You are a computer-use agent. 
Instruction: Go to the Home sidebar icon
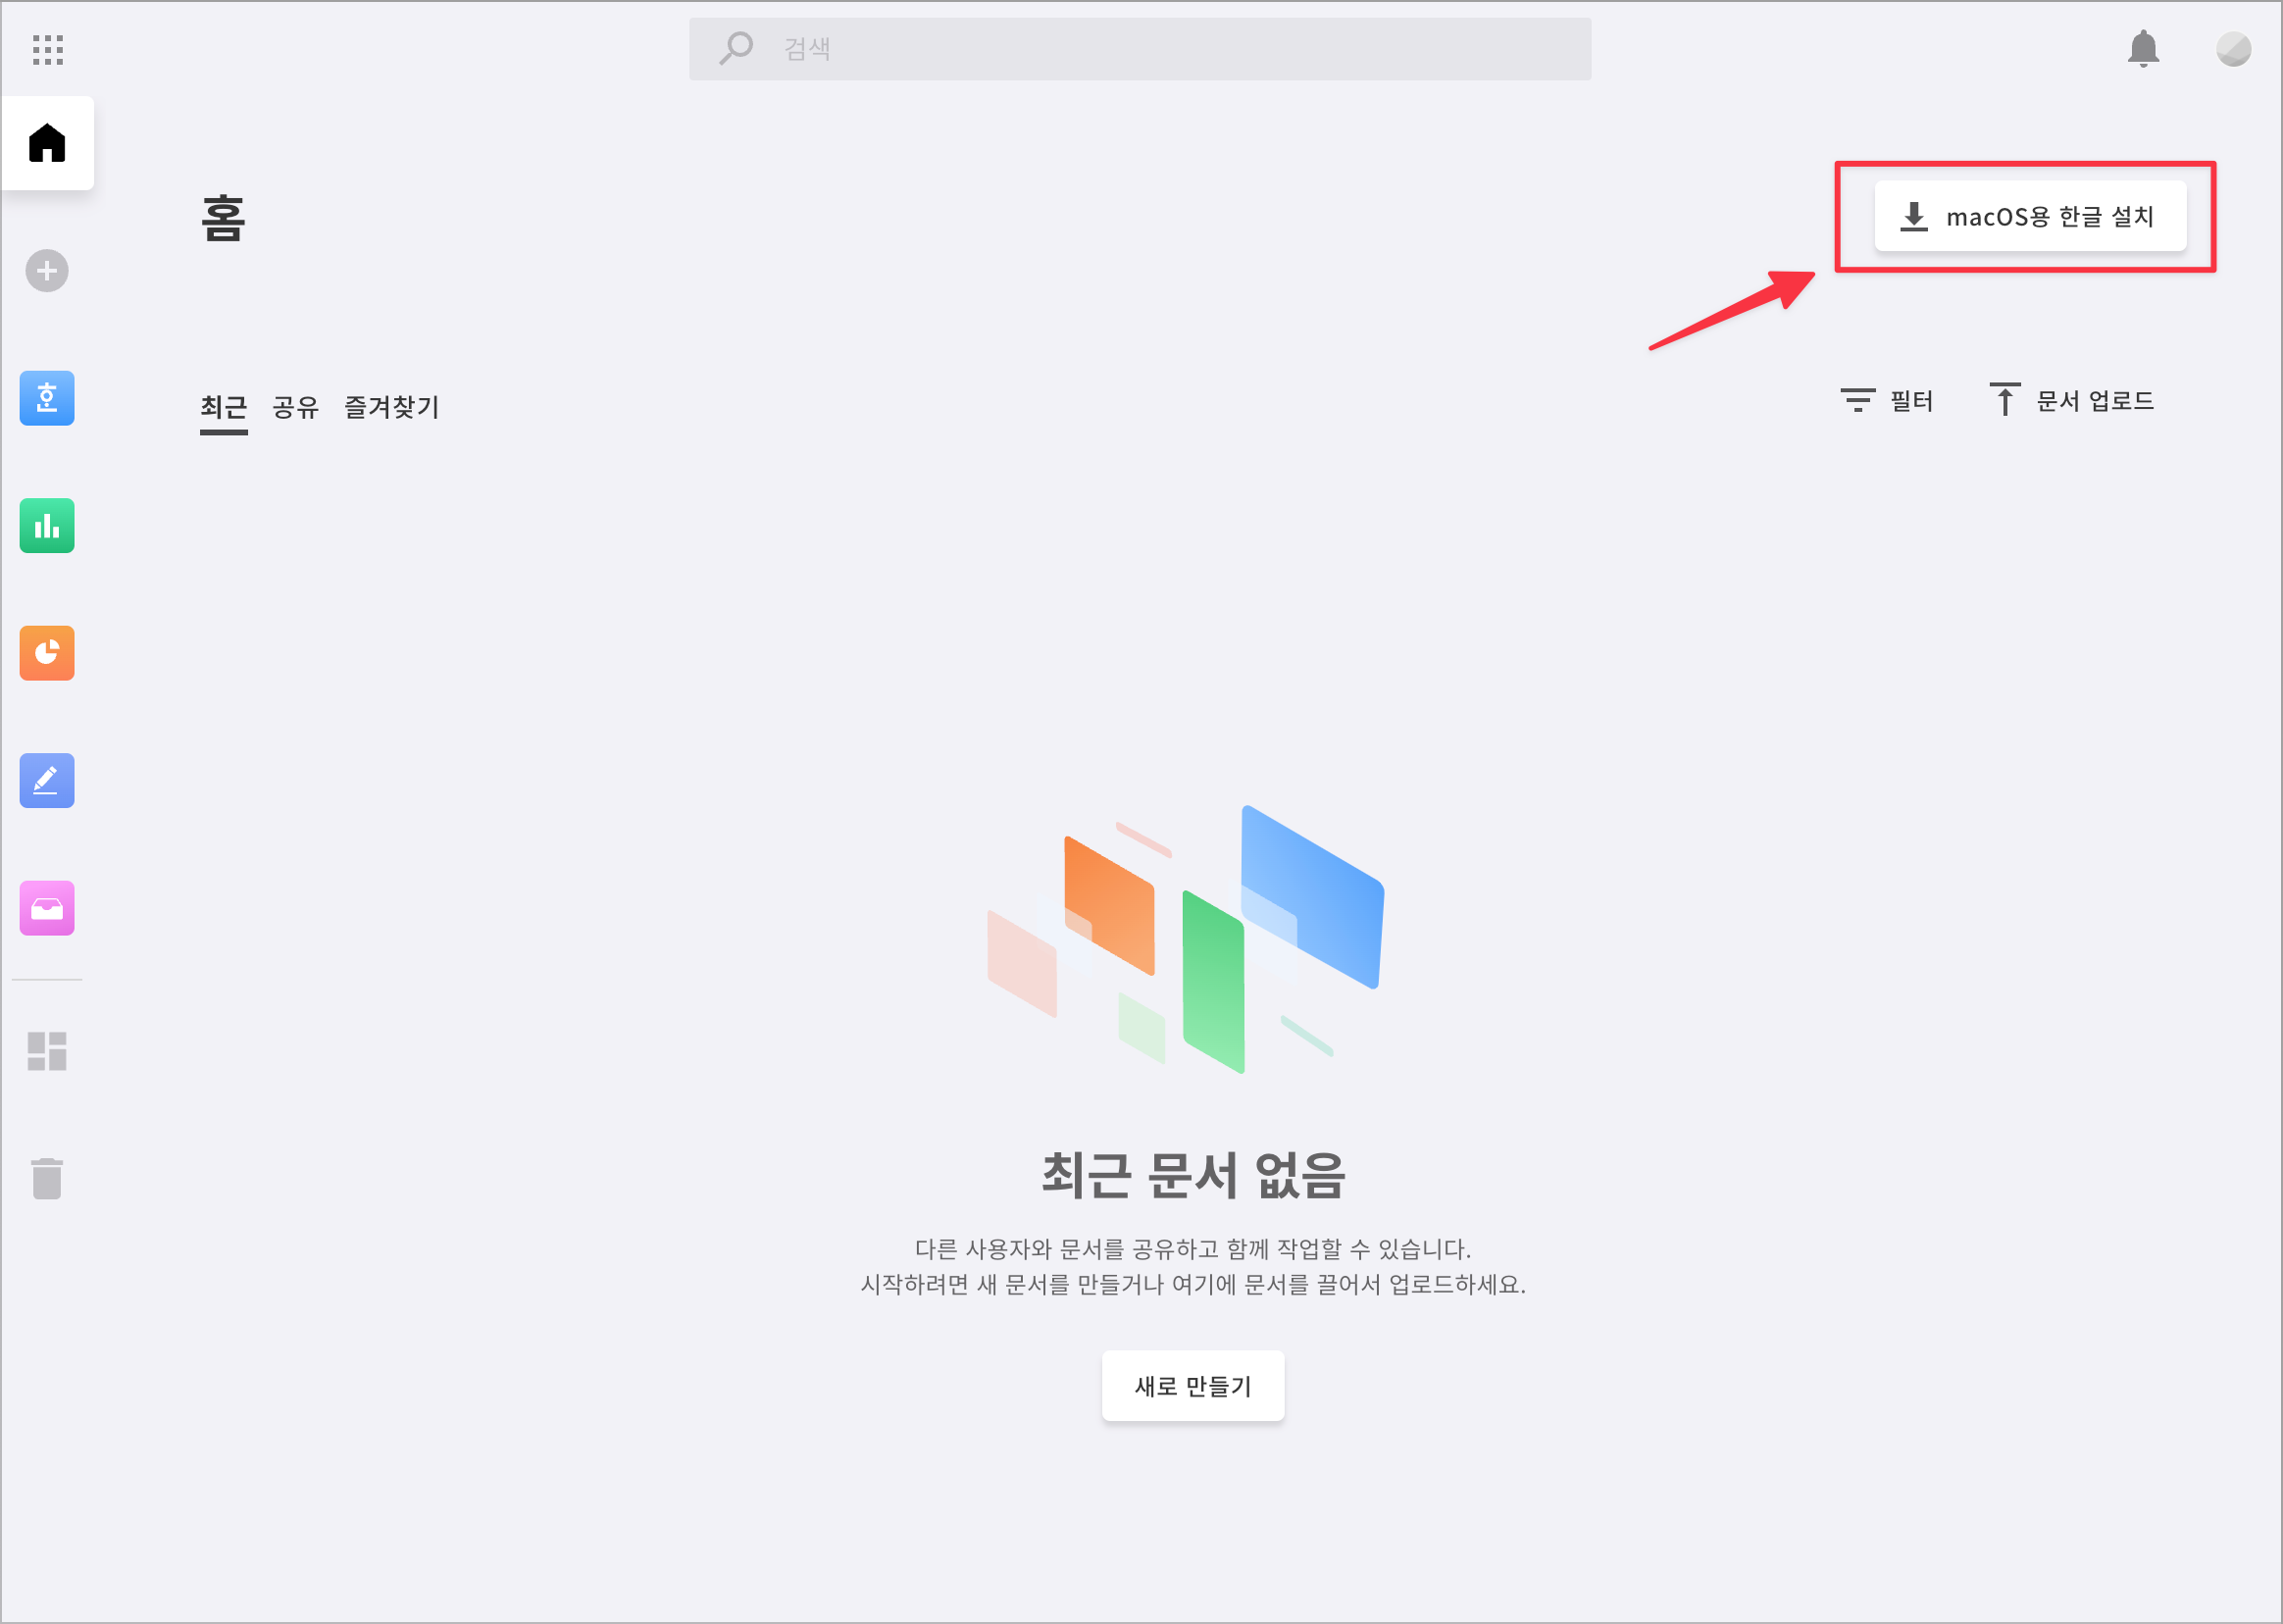(x=47, y=143)
